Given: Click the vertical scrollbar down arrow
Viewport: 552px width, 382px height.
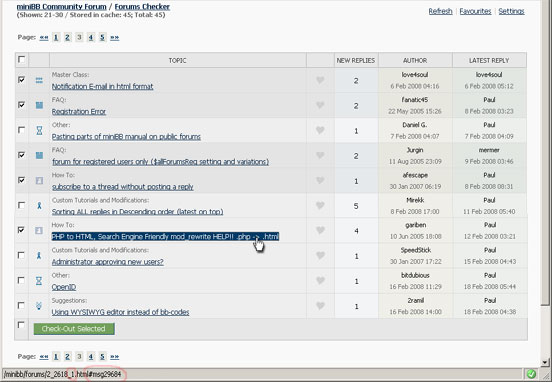Looking at the screenshot, I should click(545, 362).
